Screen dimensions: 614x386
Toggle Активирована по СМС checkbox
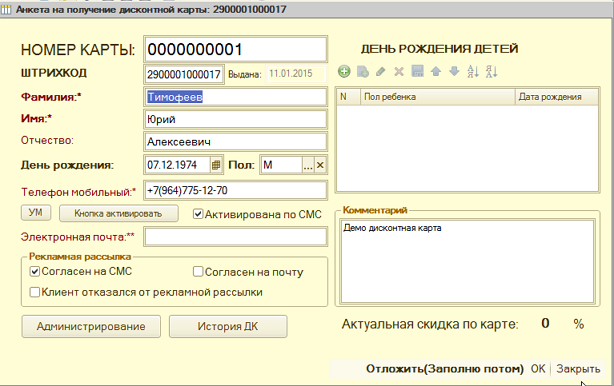point(198,214)
